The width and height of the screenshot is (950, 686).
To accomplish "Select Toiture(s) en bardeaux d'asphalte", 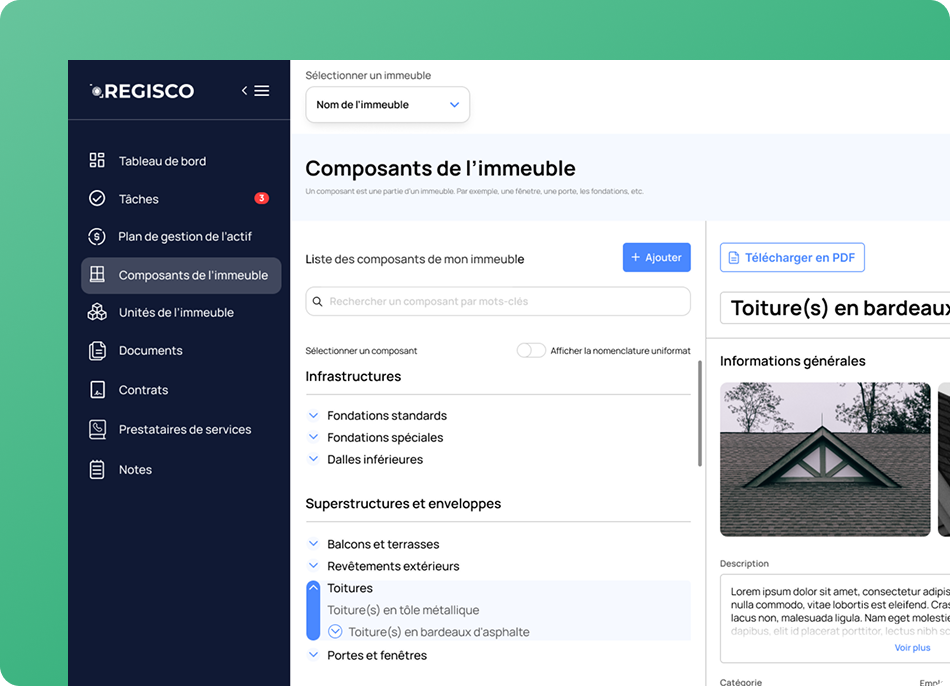I will point(439,631).
